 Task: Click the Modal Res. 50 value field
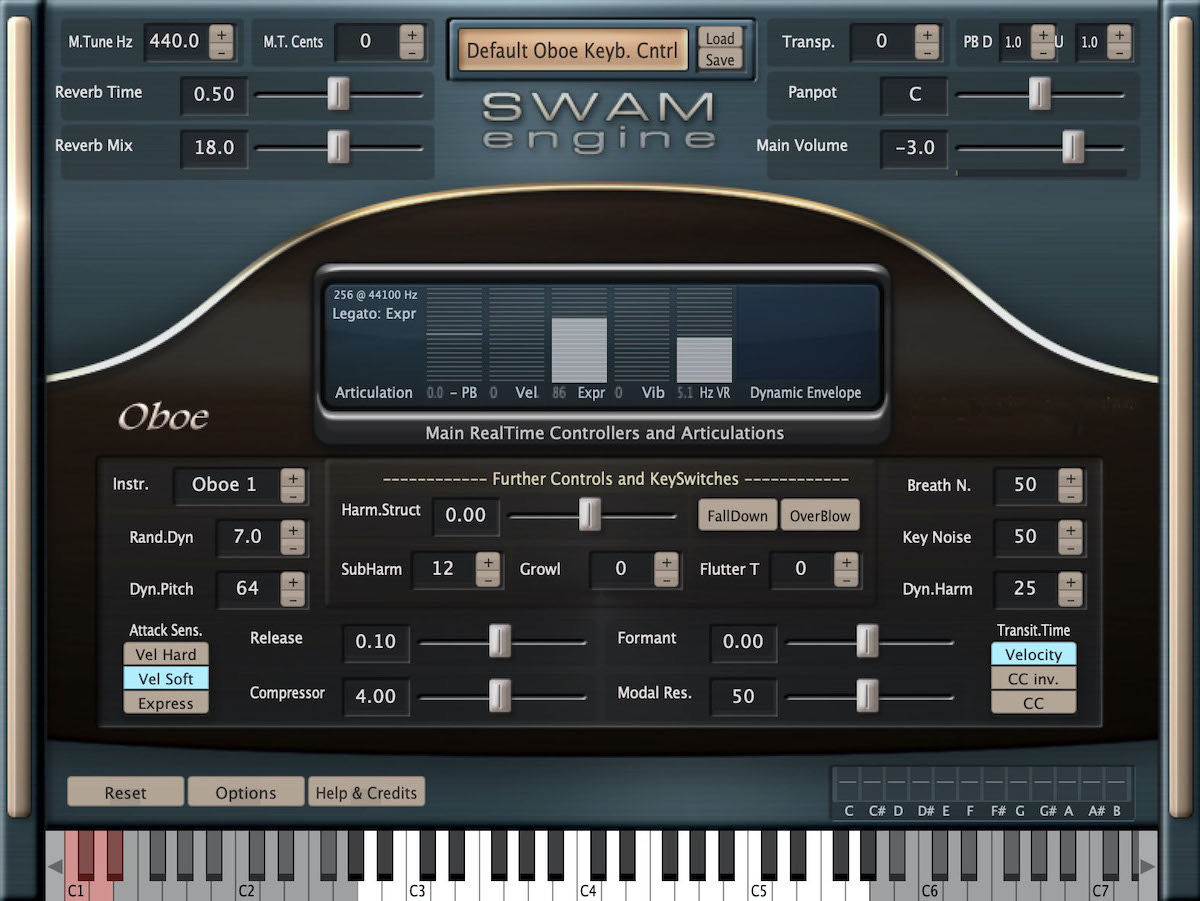(x=743, y=696)
